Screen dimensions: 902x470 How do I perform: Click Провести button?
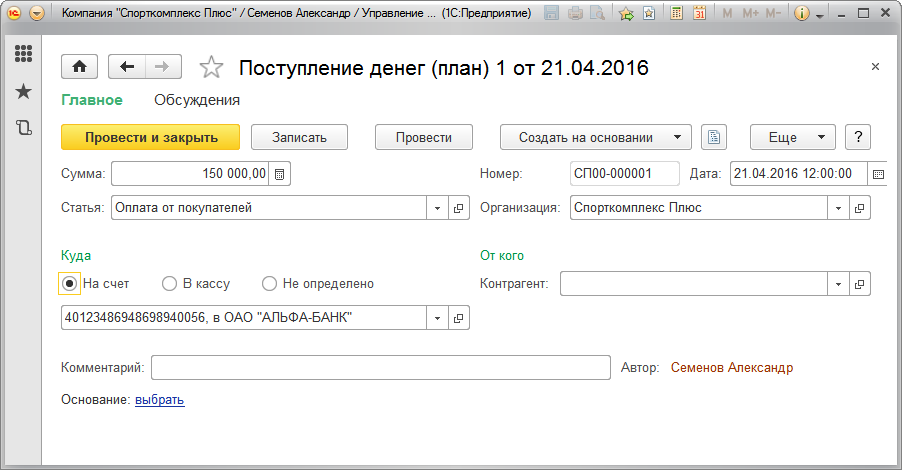424,137
